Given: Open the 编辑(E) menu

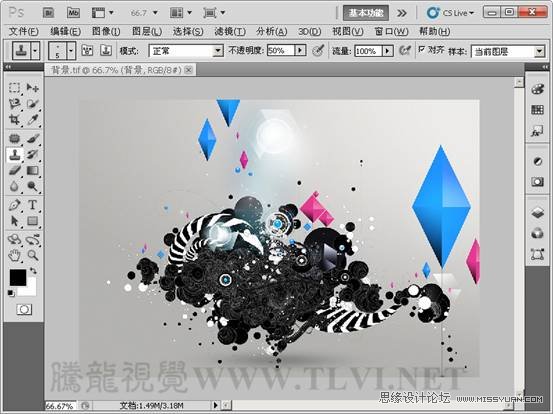Looking at the screenshot, I should [66, 31].
